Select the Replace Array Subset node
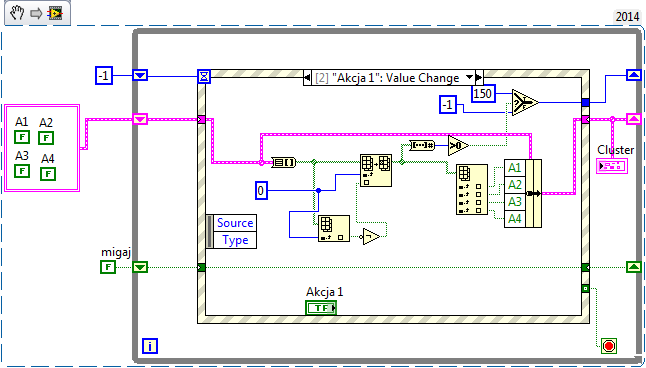 (x=376, y=171)
